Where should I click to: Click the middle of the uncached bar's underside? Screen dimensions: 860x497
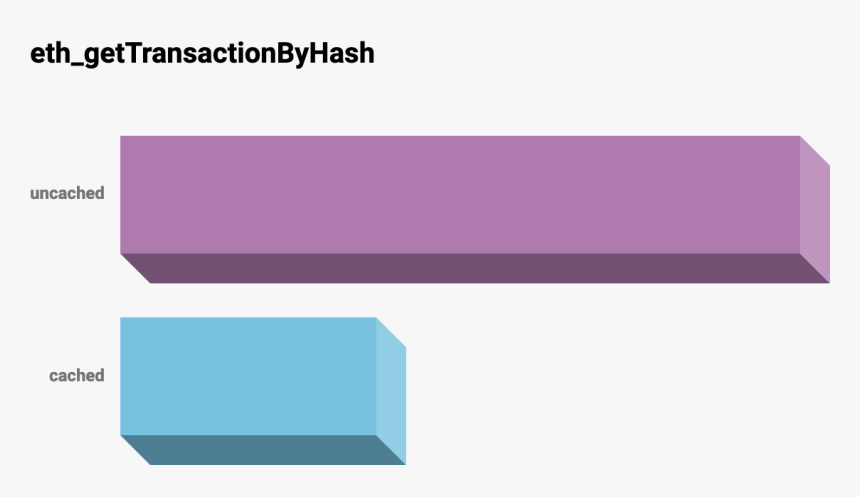pos(475,268)
